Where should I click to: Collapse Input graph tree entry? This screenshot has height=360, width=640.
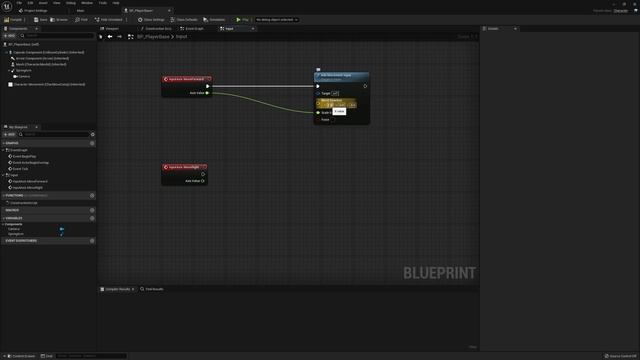[x=3, y=175]
